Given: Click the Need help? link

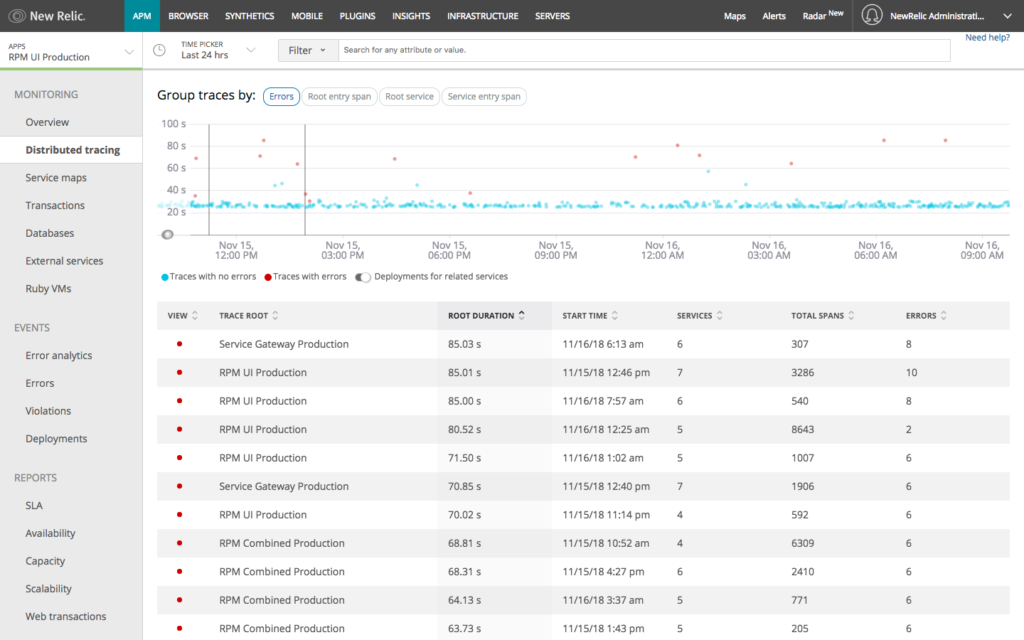Looking at the screenshot, I should pyautogui.click(x=987, y=37).
